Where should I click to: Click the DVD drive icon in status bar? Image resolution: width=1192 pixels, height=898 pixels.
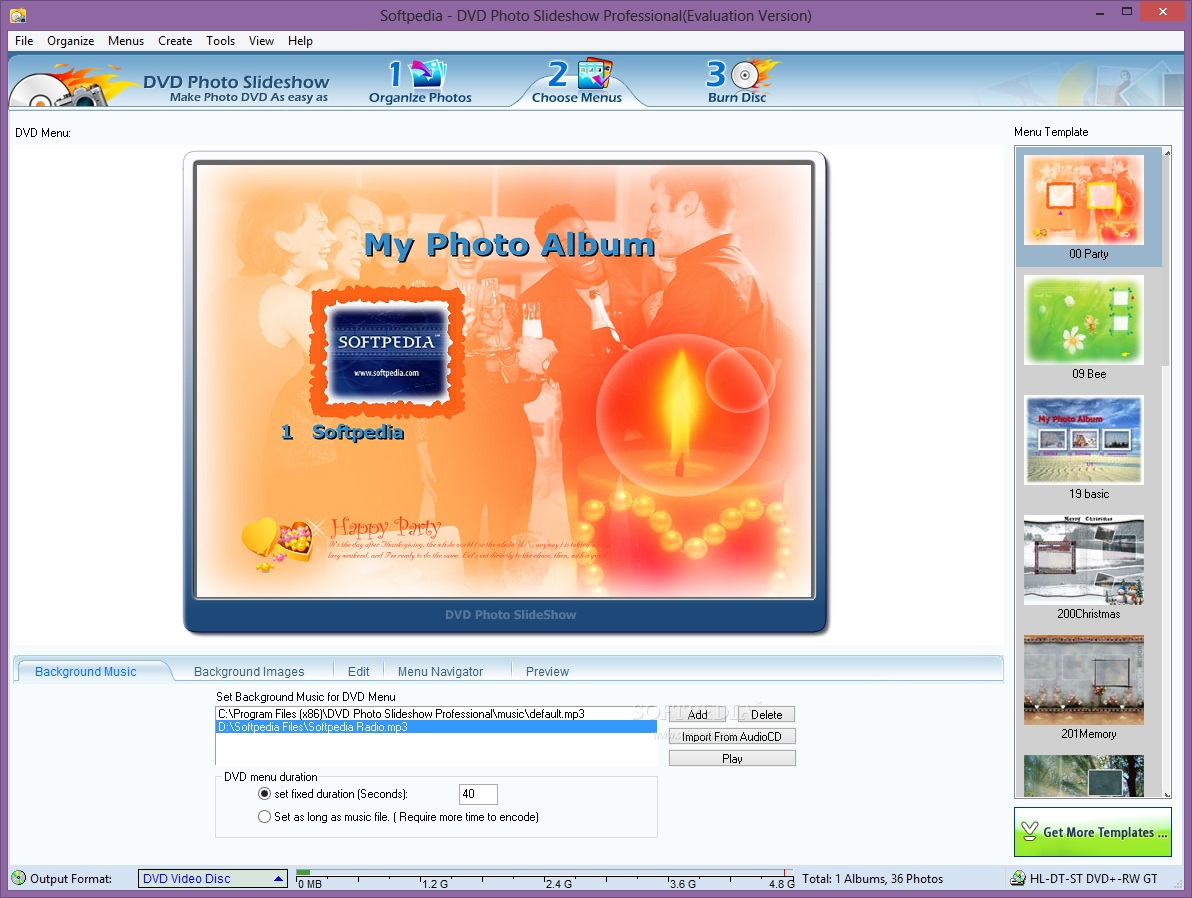point(1017,878)
